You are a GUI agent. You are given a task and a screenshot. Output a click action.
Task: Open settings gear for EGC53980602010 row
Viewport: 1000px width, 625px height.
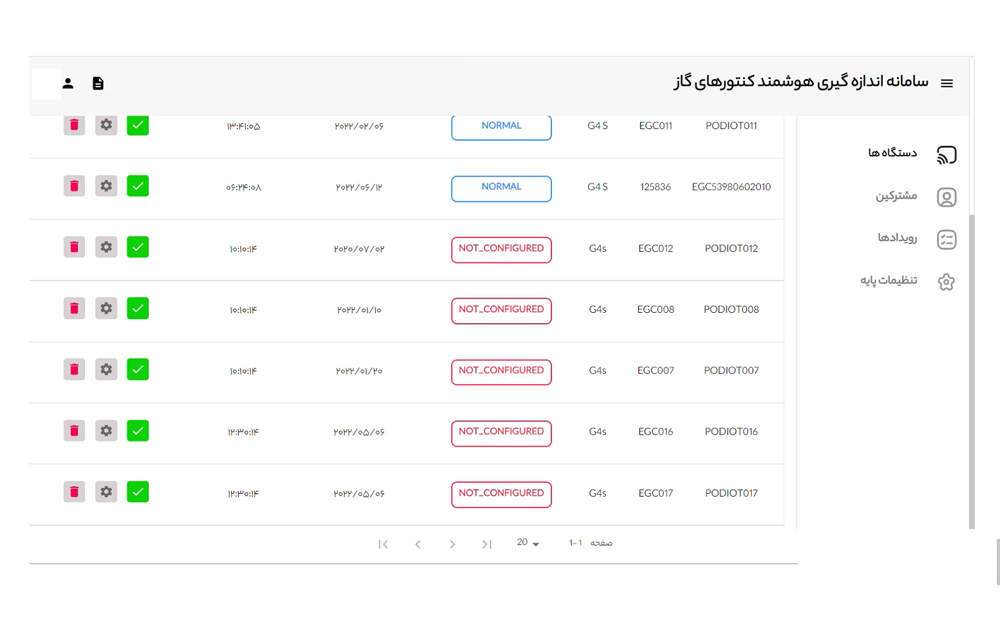tap(106, 186)
